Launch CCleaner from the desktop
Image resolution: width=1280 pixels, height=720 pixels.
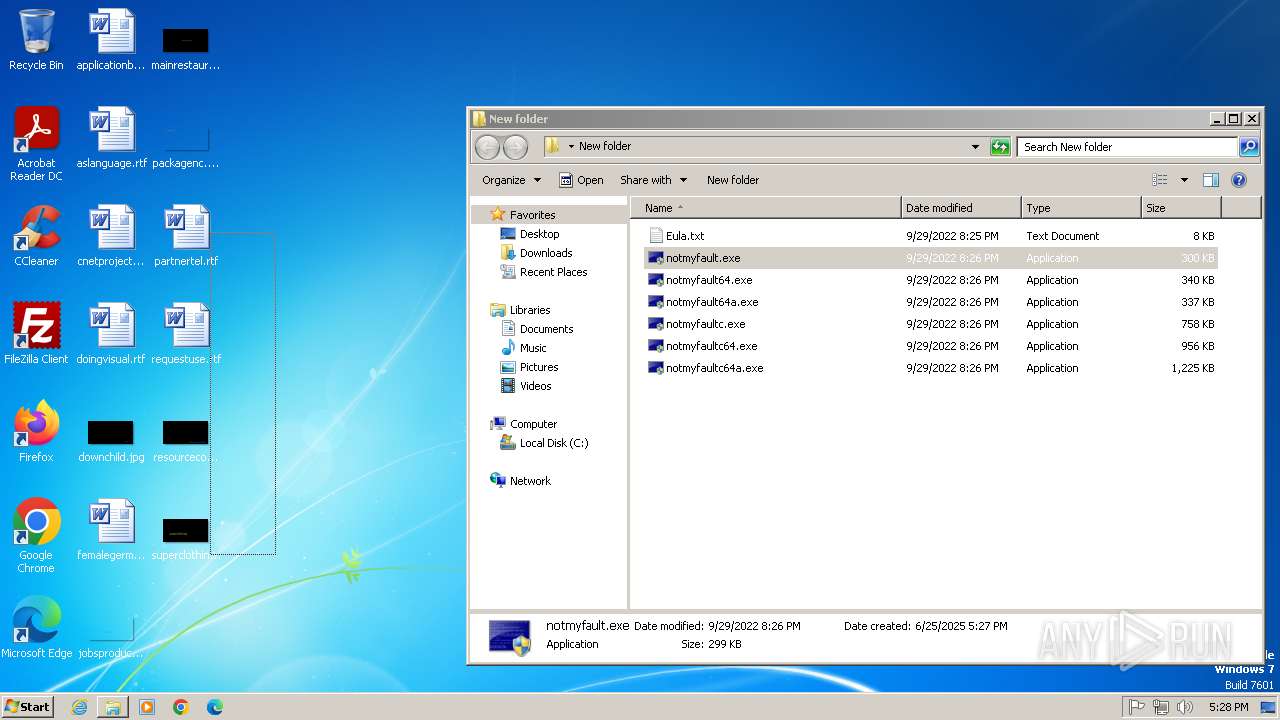click(x=36, y=236)
